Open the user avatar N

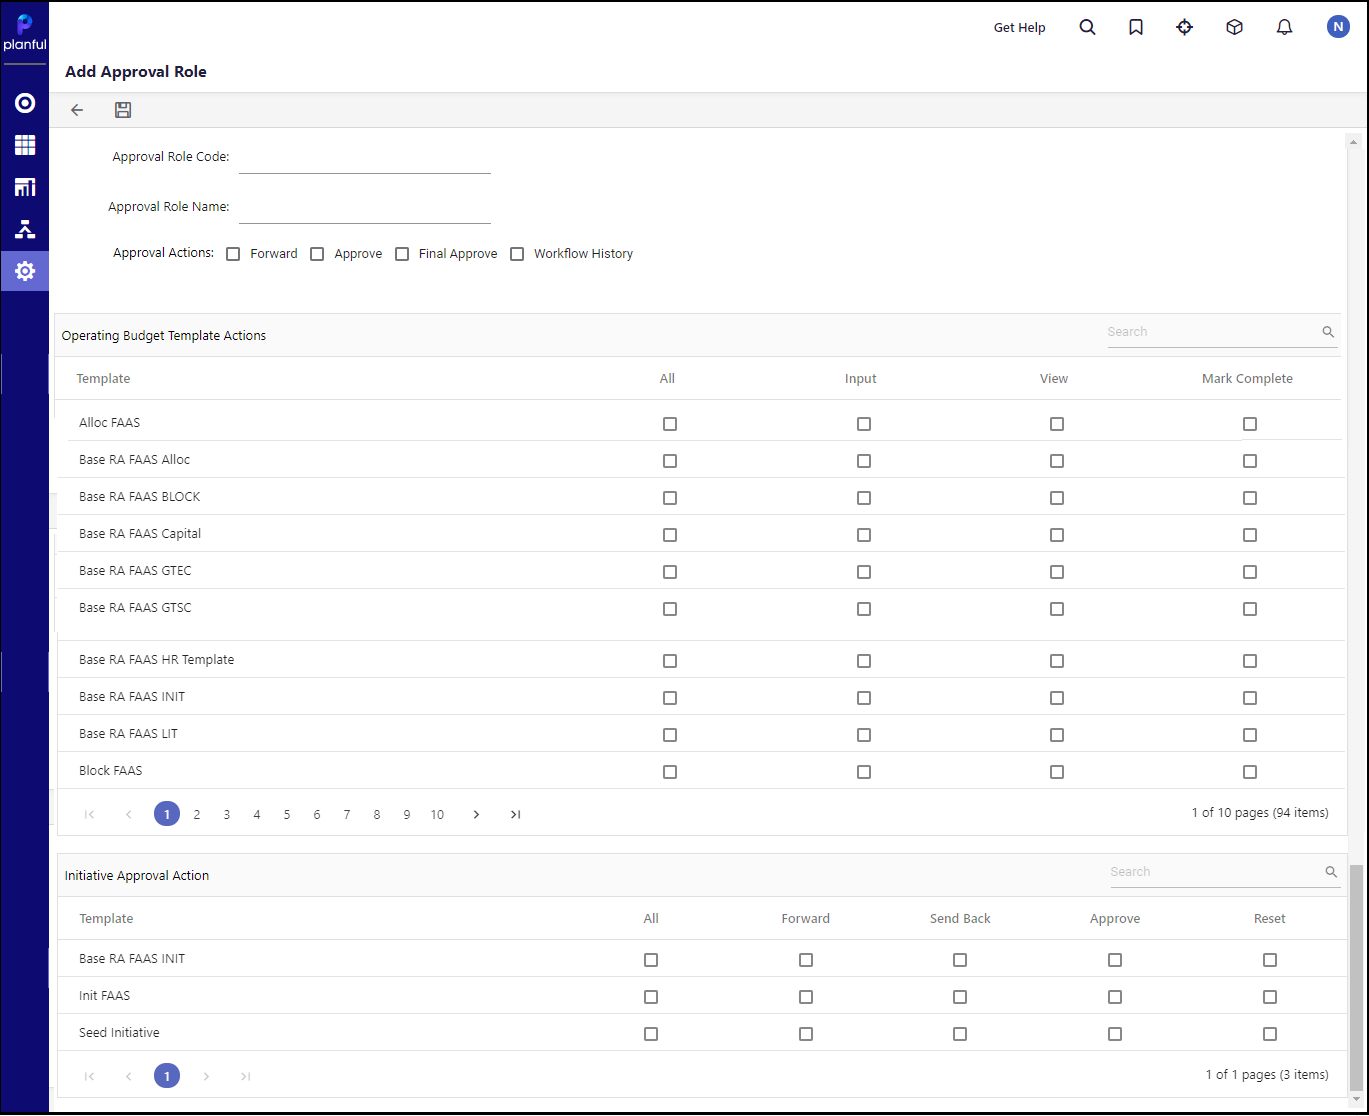click(x=1338, y=27)
